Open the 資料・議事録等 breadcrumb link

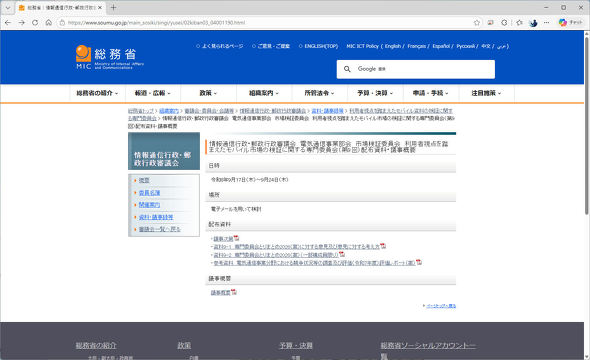click(x=327, y=111)
